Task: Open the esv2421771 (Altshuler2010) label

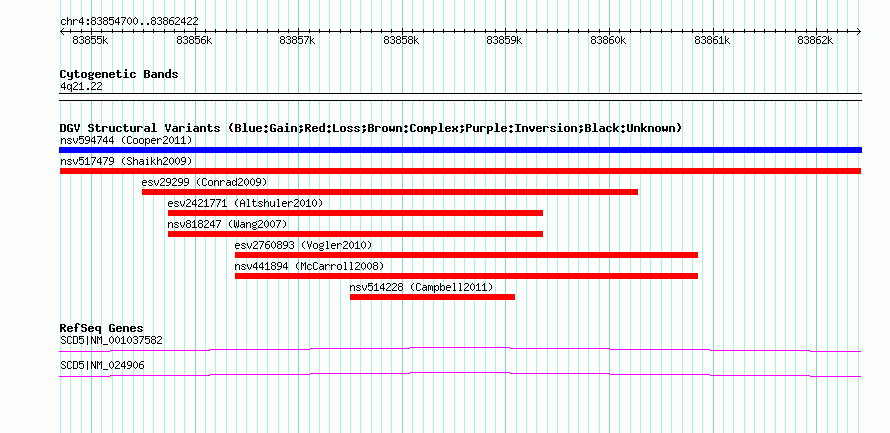Action: tap(245, 203)
